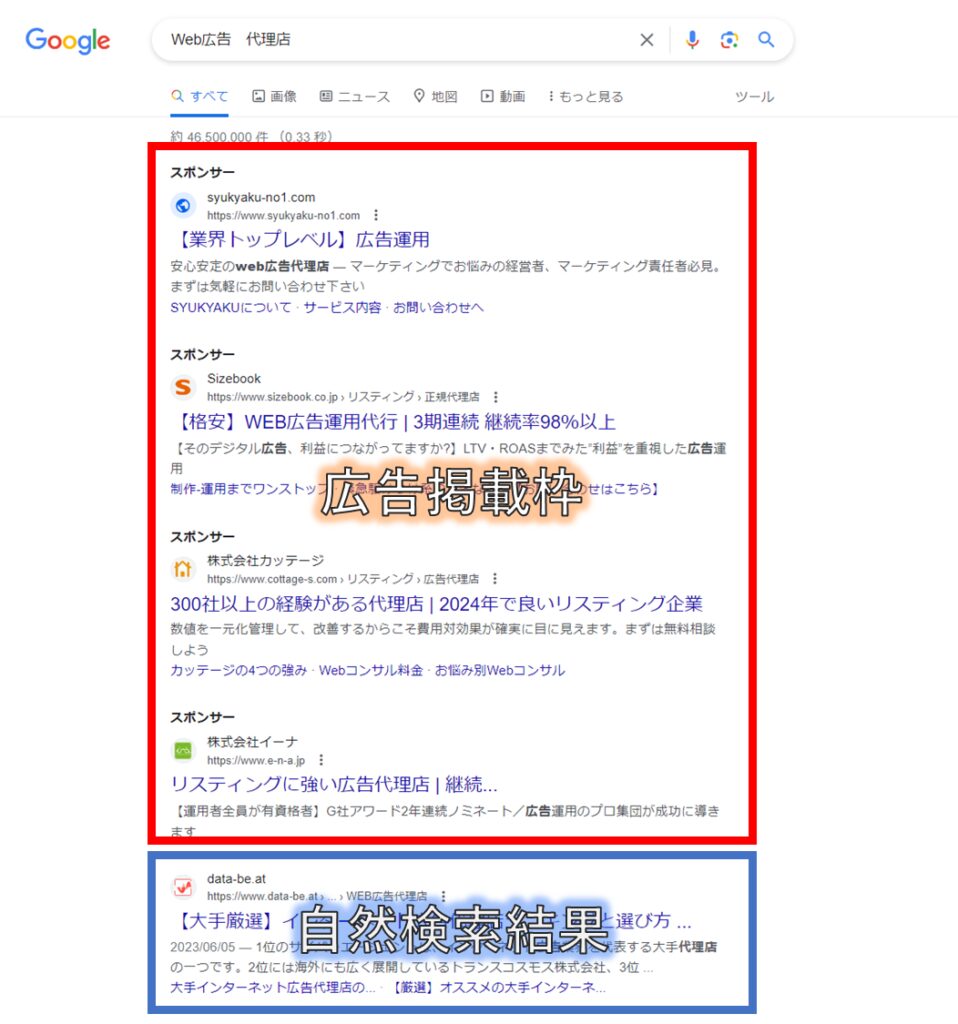Click the syukyaku-no1.com globe favicon
The height and width of the screenshot is (1024, 958).
coord(184,206)
